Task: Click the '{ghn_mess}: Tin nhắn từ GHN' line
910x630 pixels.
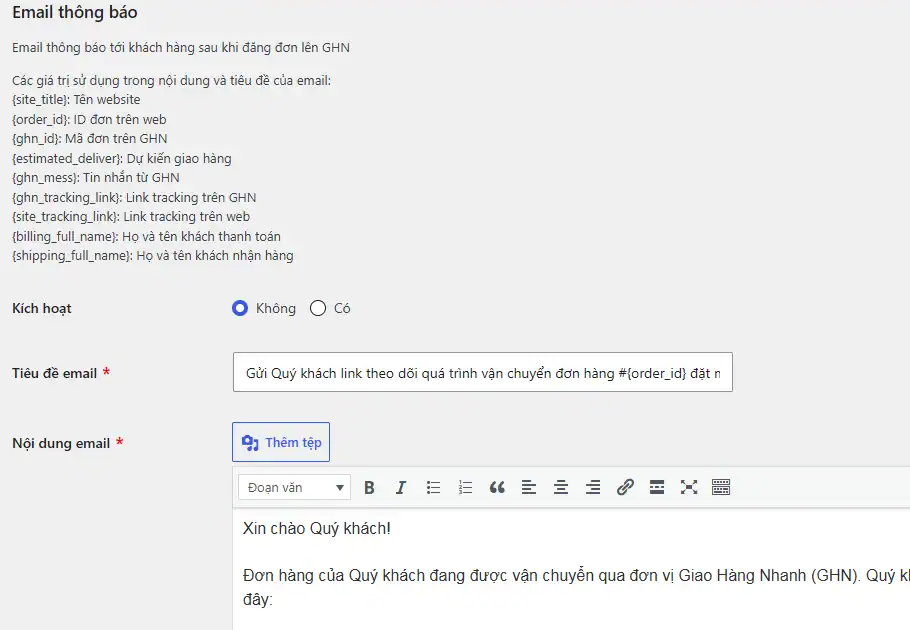Action: pyautogui.click(x=96, y=178)
